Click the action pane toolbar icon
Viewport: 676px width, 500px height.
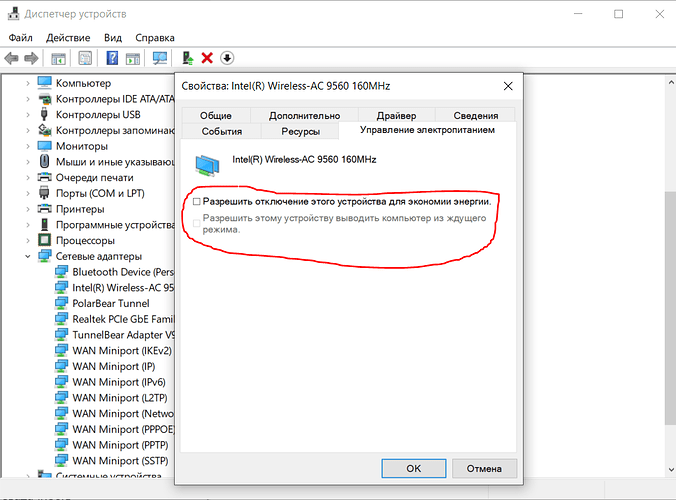[133, 58]
